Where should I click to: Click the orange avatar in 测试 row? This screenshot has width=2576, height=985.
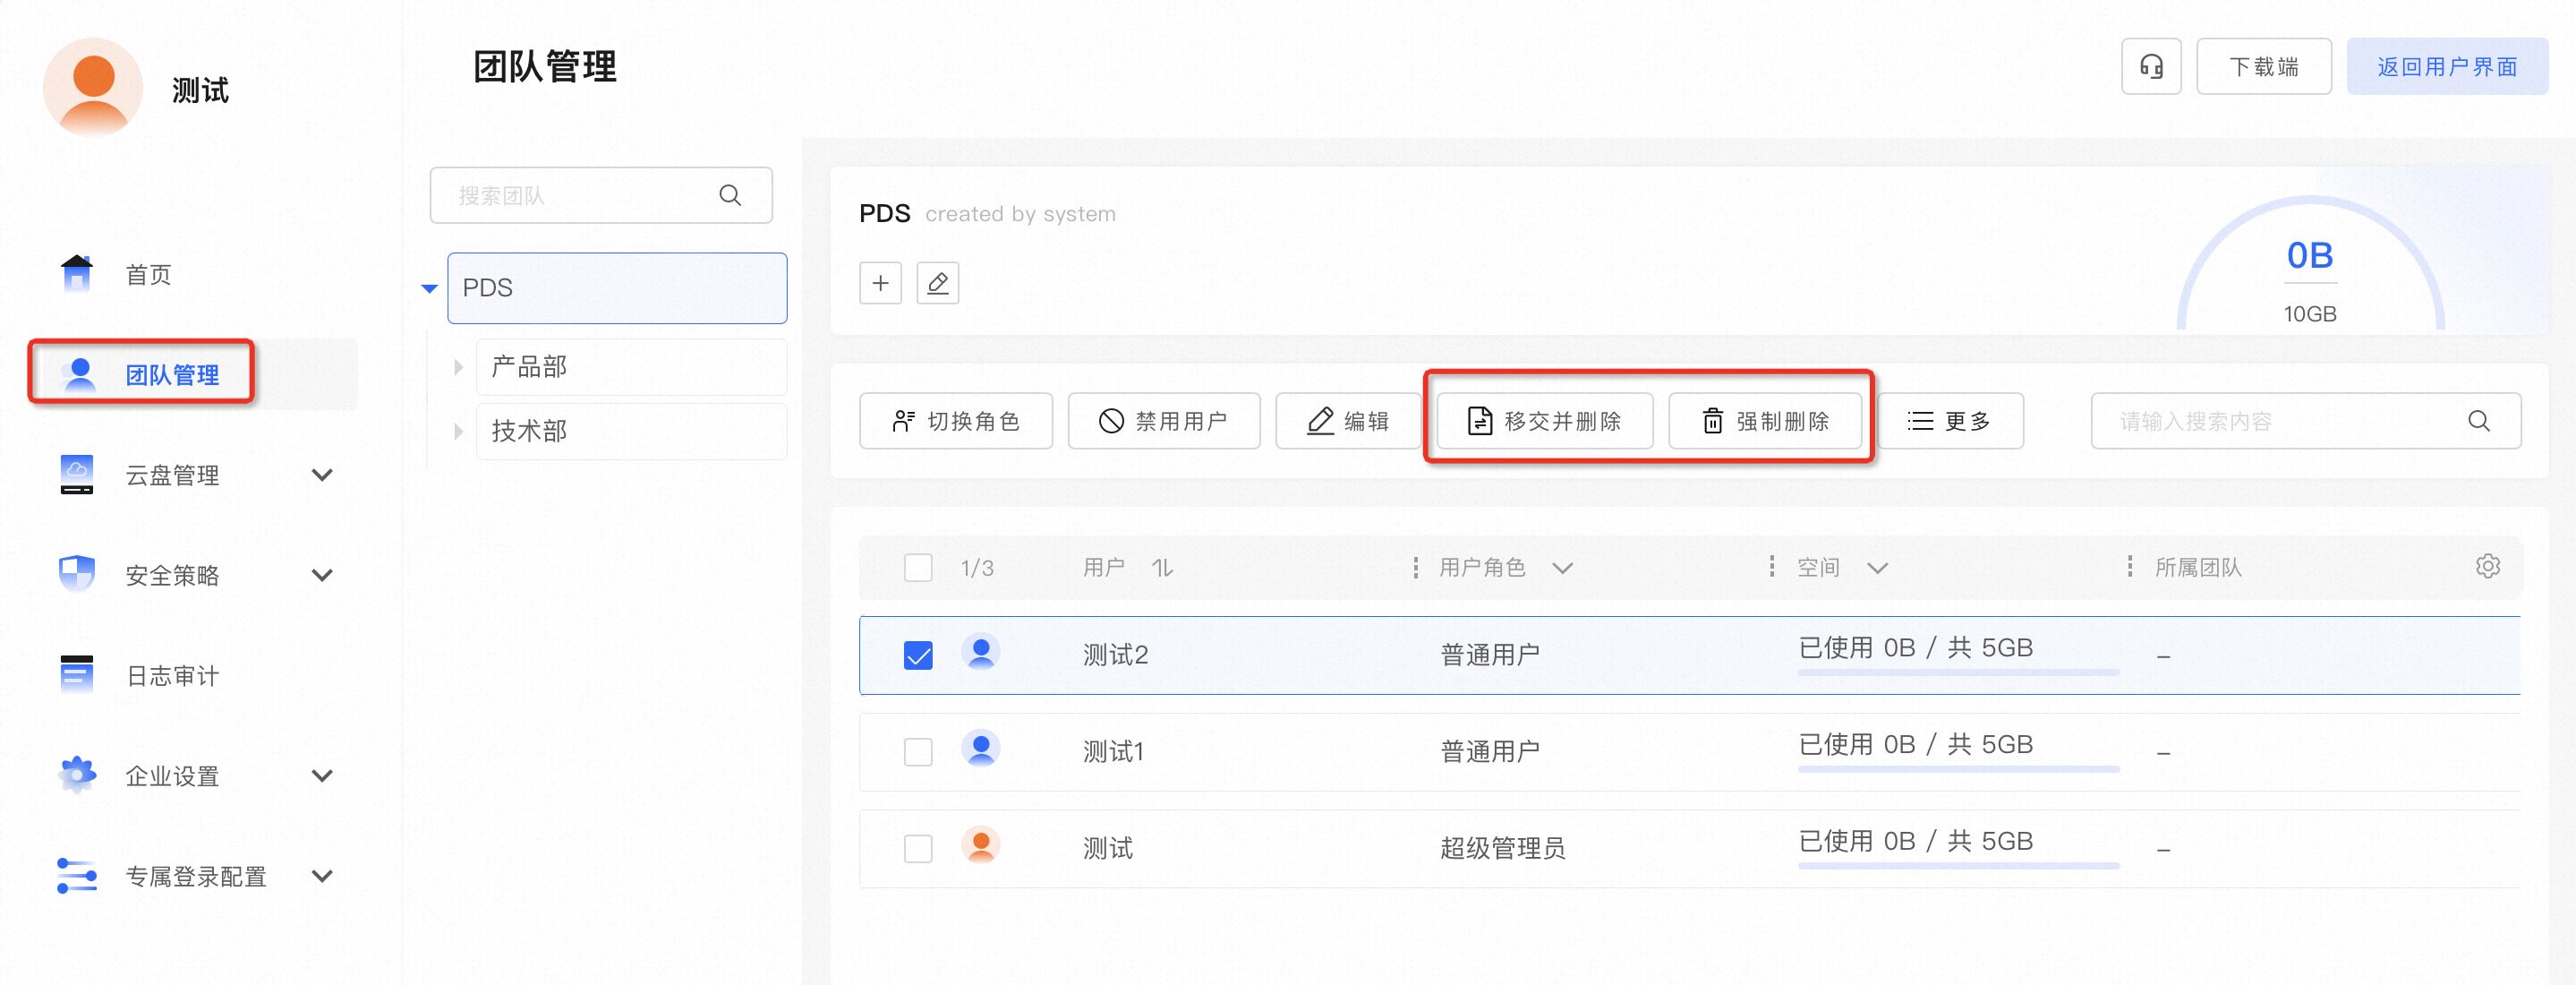click(981, 846)
